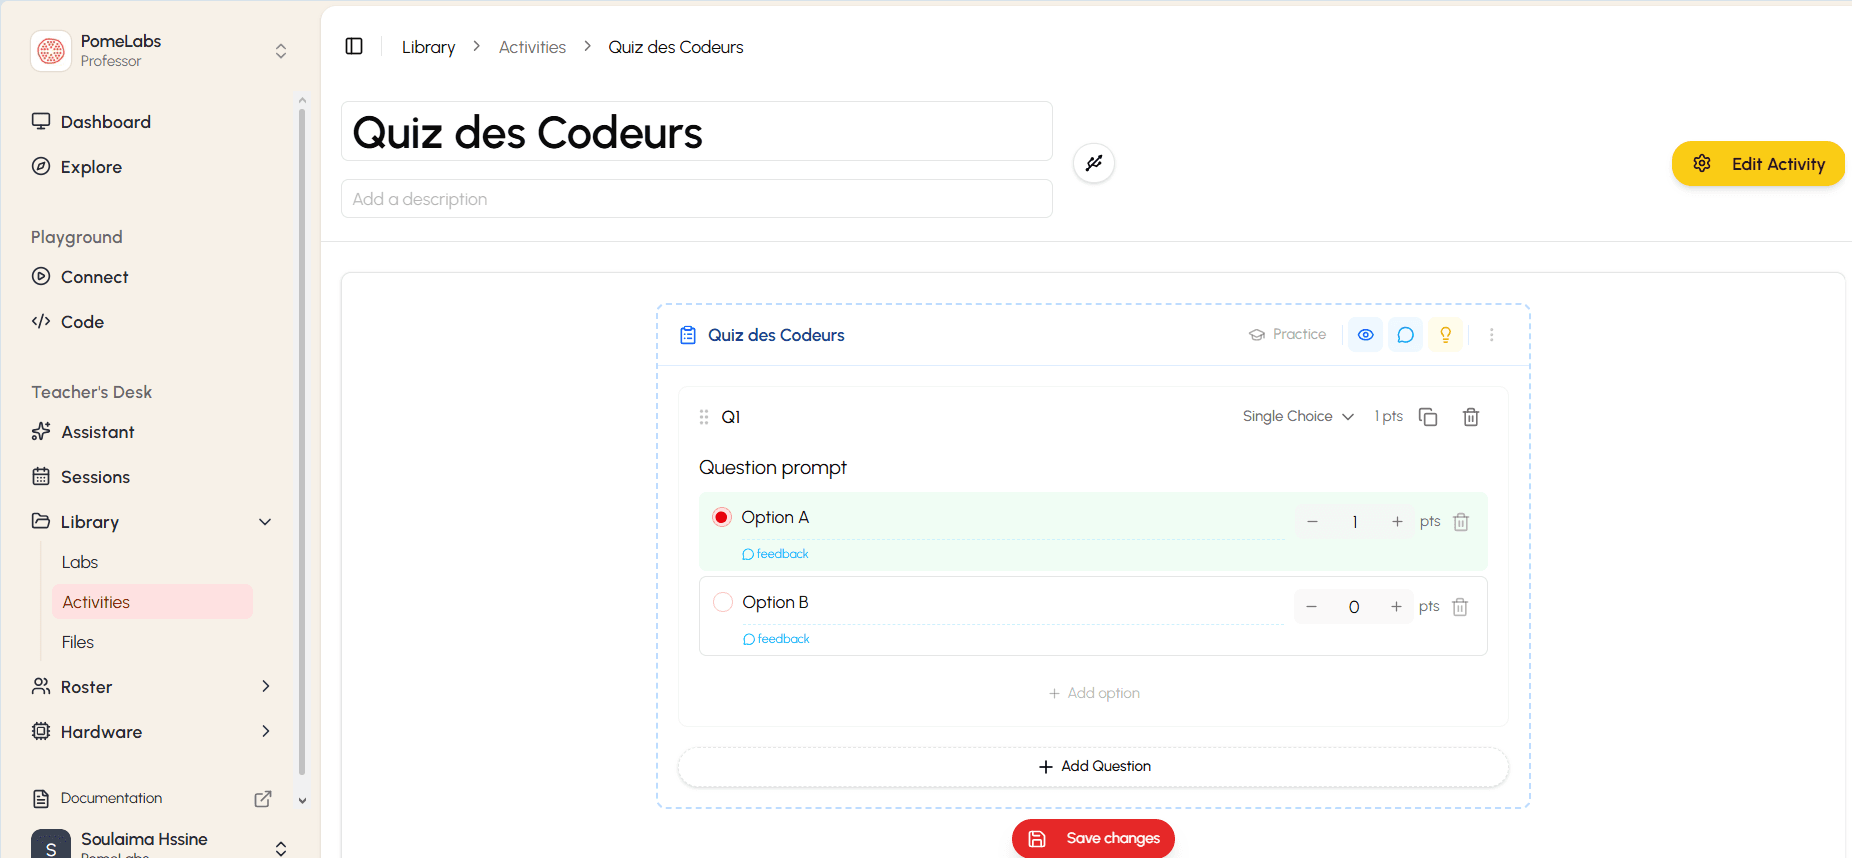The width and height of the screenshot is (1852, 858).
Task: Click the magic wand icon beside title
Action: pyautogui.click(x=1094, y=163)
